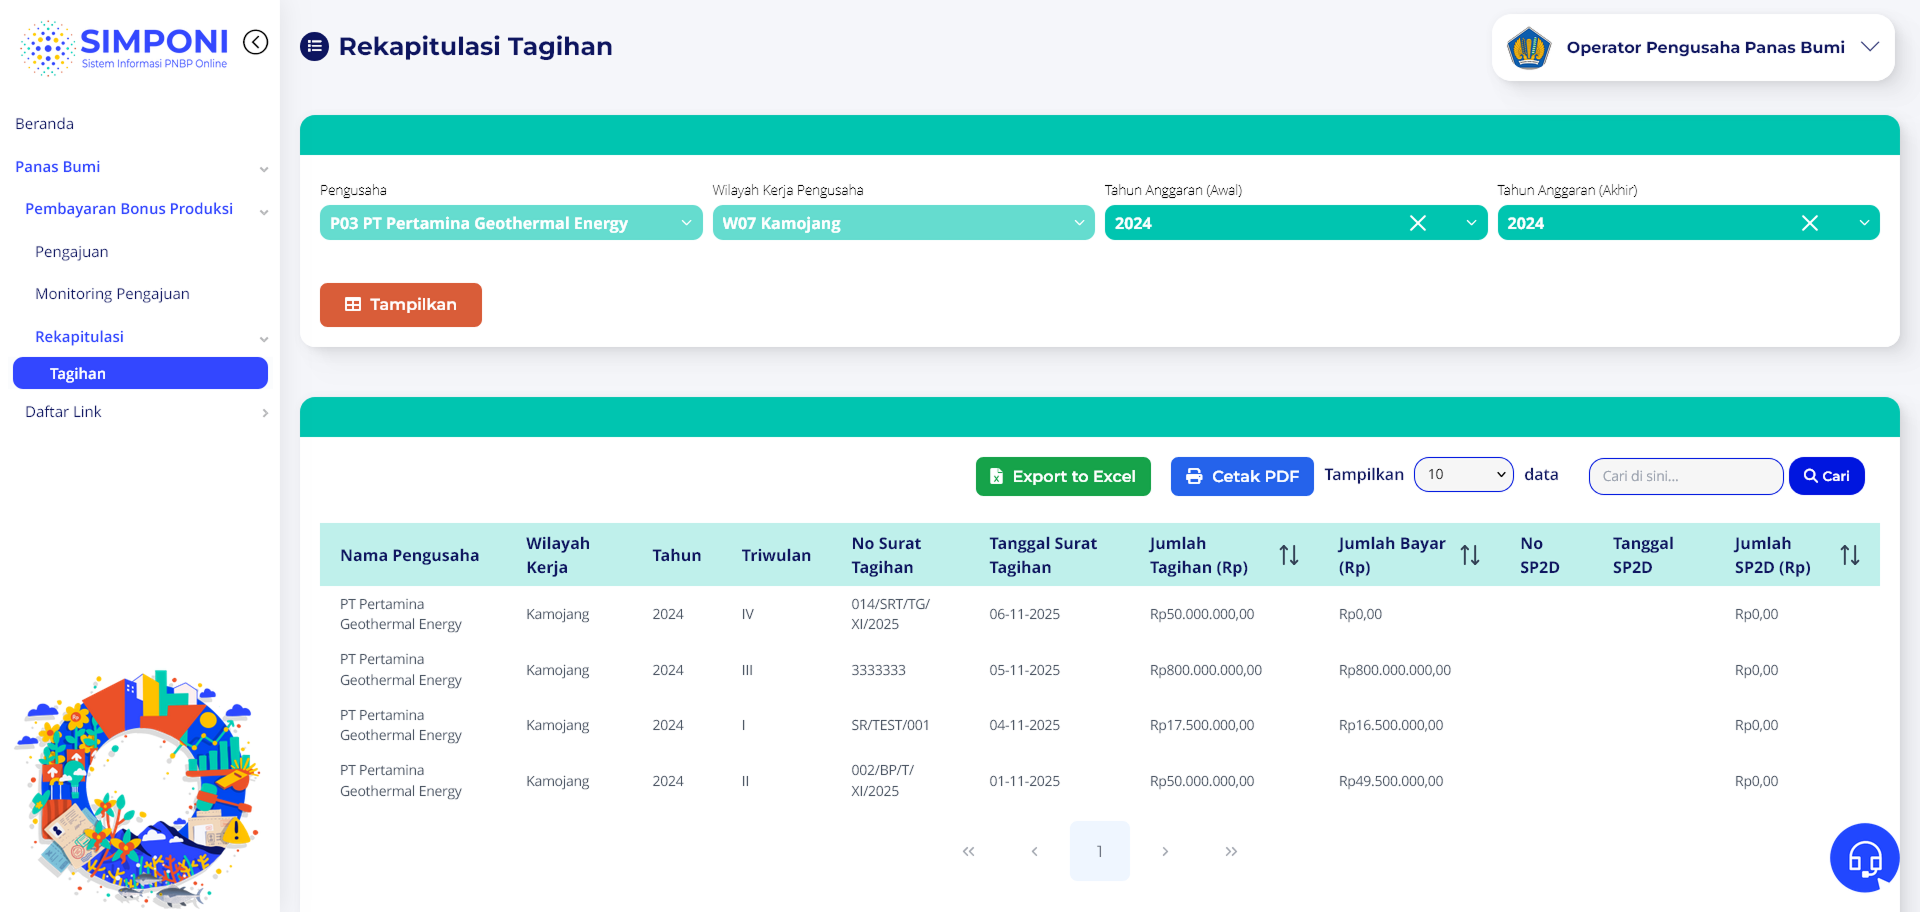The image size is (1920, 912).
Task: Click the Tanggal Surat Tagihan column header
Action: [1043, 555]
